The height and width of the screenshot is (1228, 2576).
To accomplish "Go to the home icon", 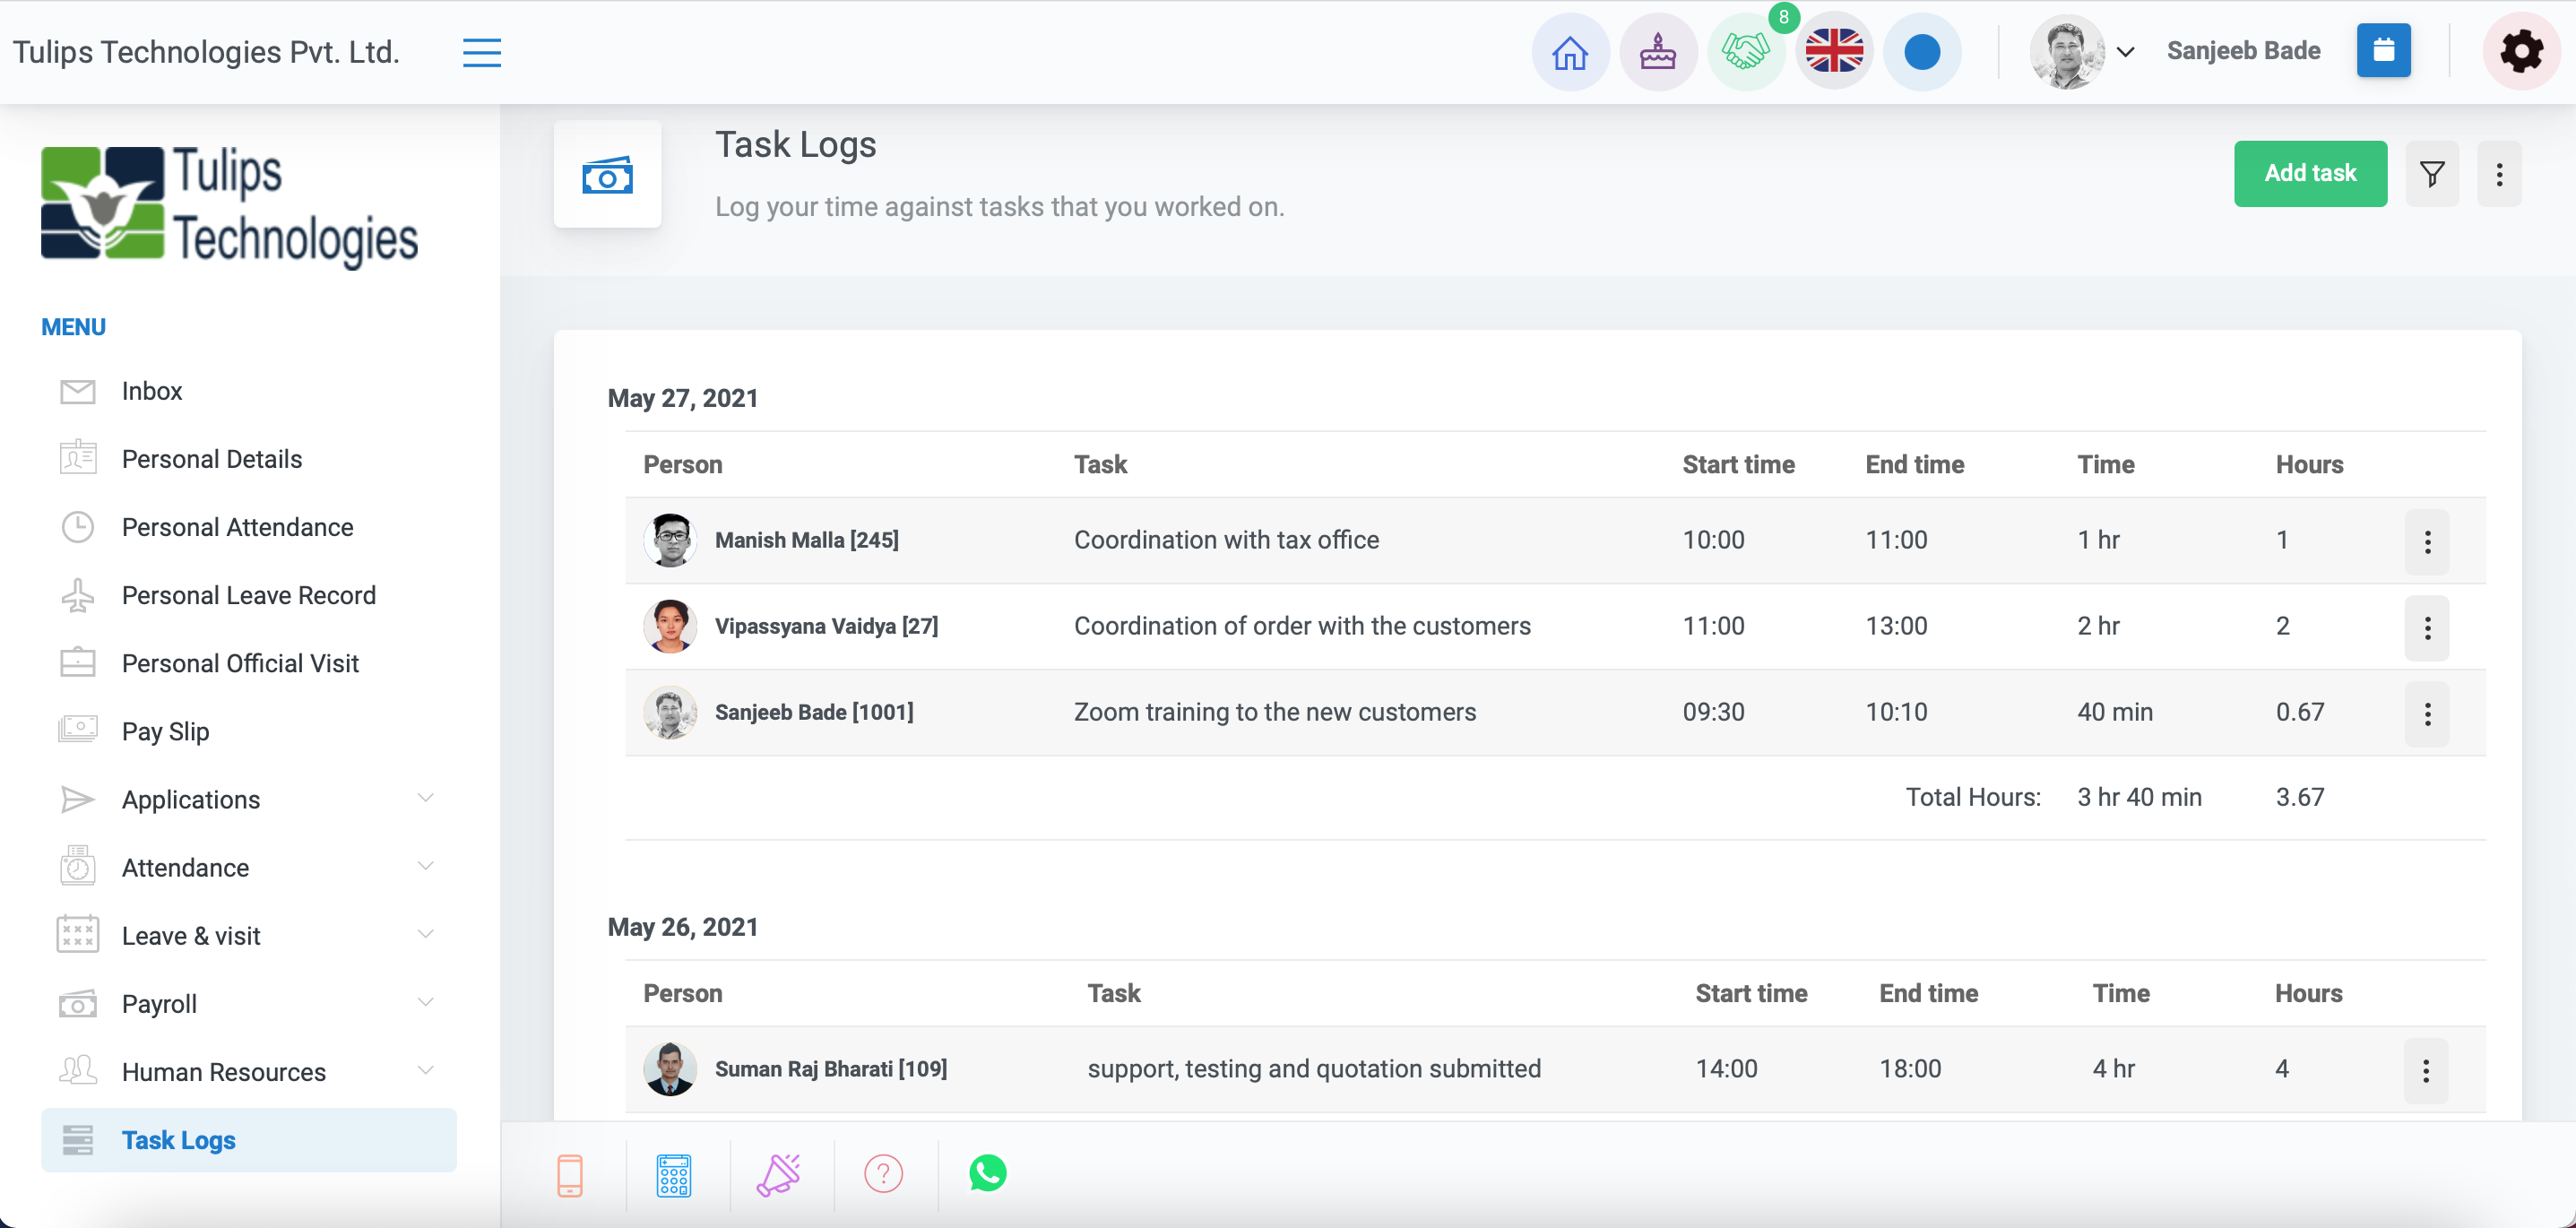I will pos(1570,52).
